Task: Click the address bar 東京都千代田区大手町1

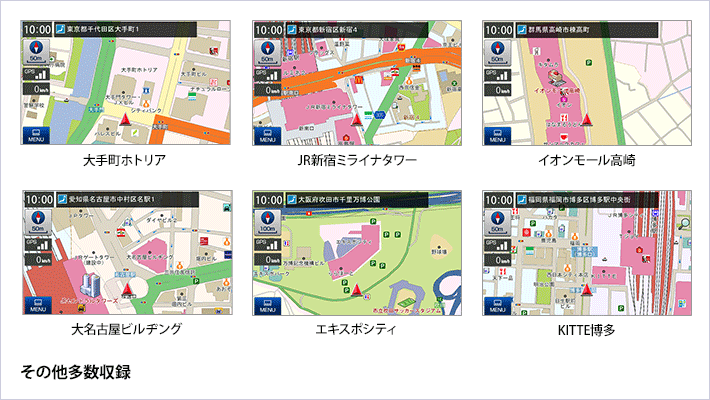Action: [x=125, y=29]
